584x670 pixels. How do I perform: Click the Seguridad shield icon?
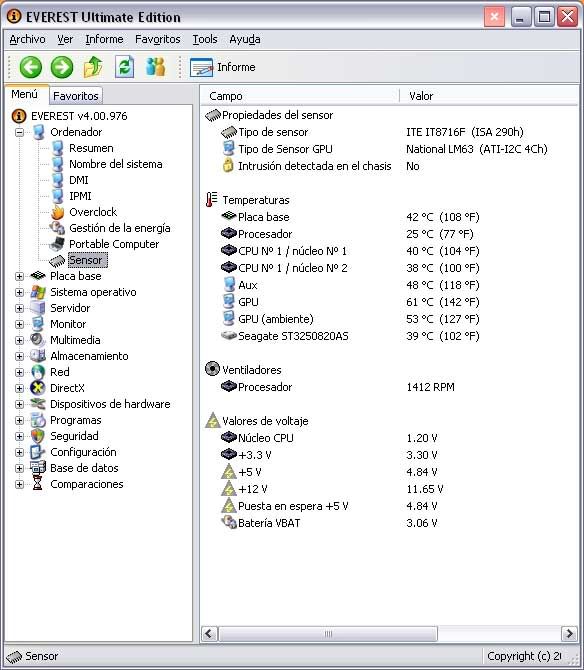(x=38, y=436)
